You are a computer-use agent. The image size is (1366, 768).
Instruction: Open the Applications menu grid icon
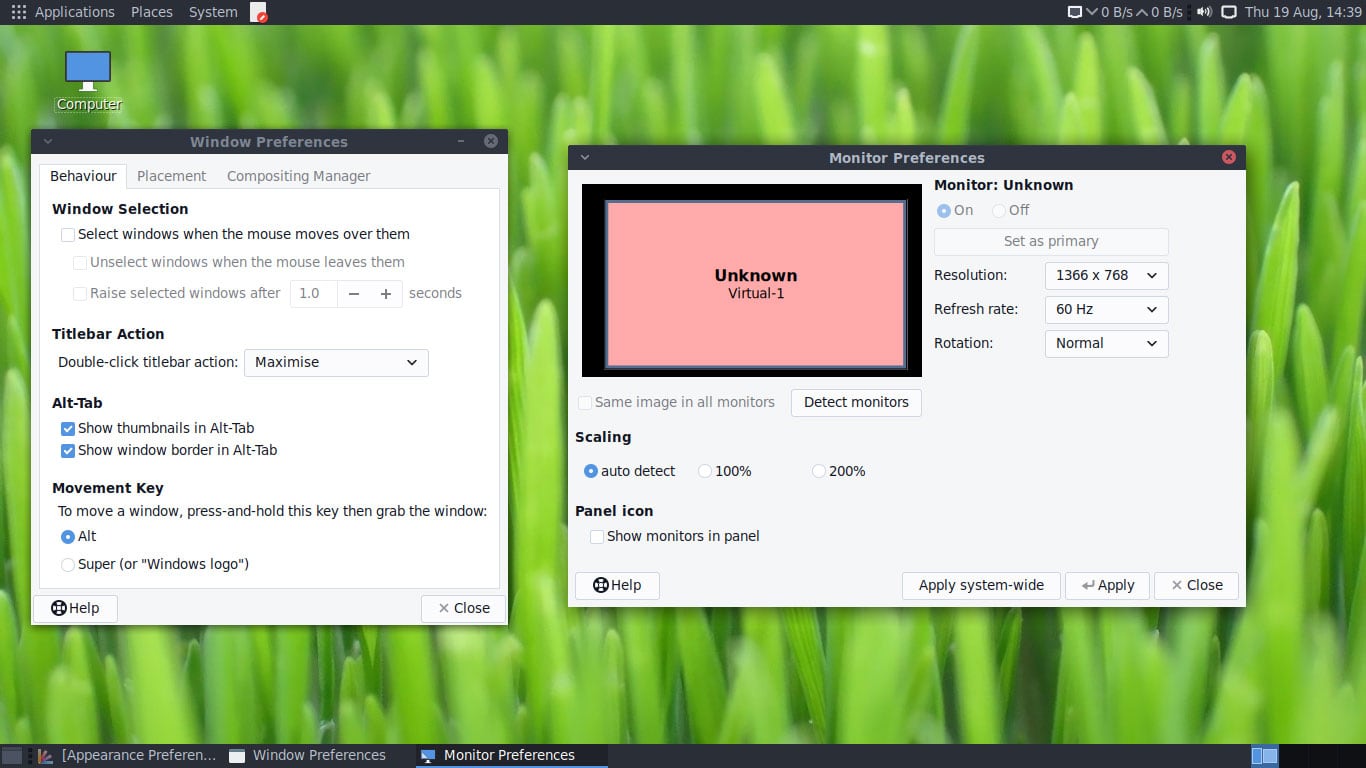18,12
